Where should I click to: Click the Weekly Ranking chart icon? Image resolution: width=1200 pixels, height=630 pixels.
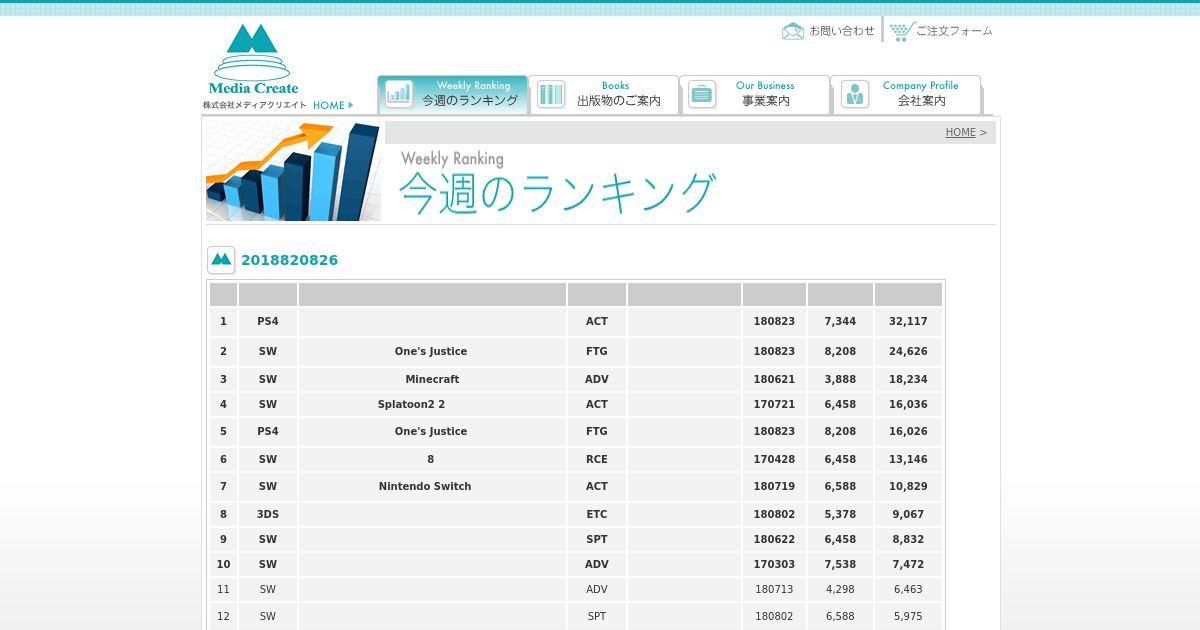coord(399,94)
